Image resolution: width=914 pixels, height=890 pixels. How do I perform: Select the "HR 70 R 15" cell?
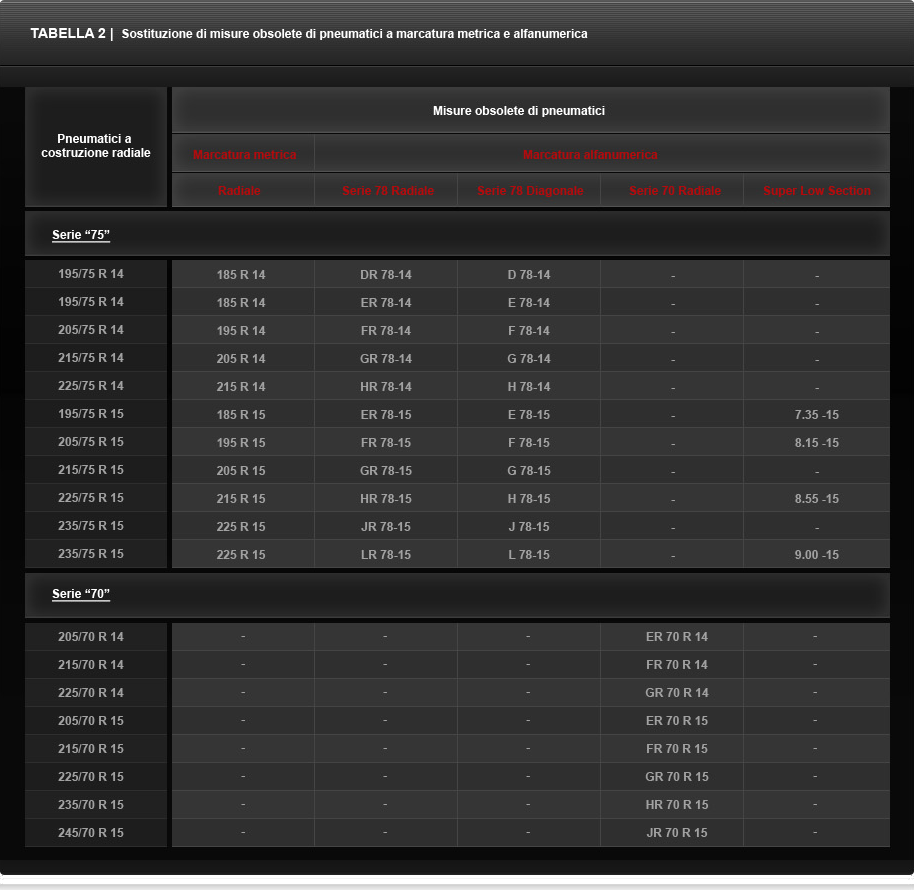click(677, 804)
